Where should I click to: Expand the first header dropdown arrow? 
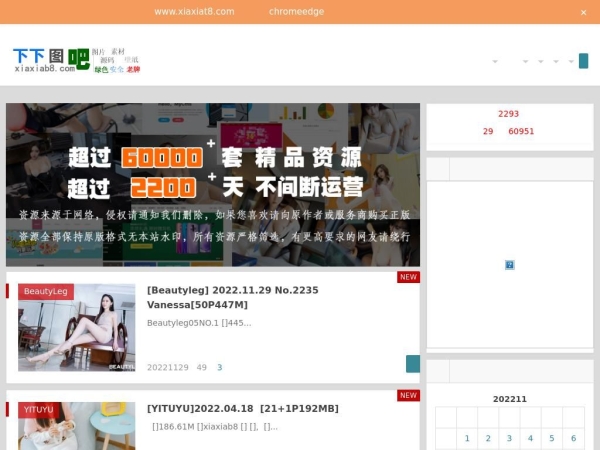click(495, 62)
